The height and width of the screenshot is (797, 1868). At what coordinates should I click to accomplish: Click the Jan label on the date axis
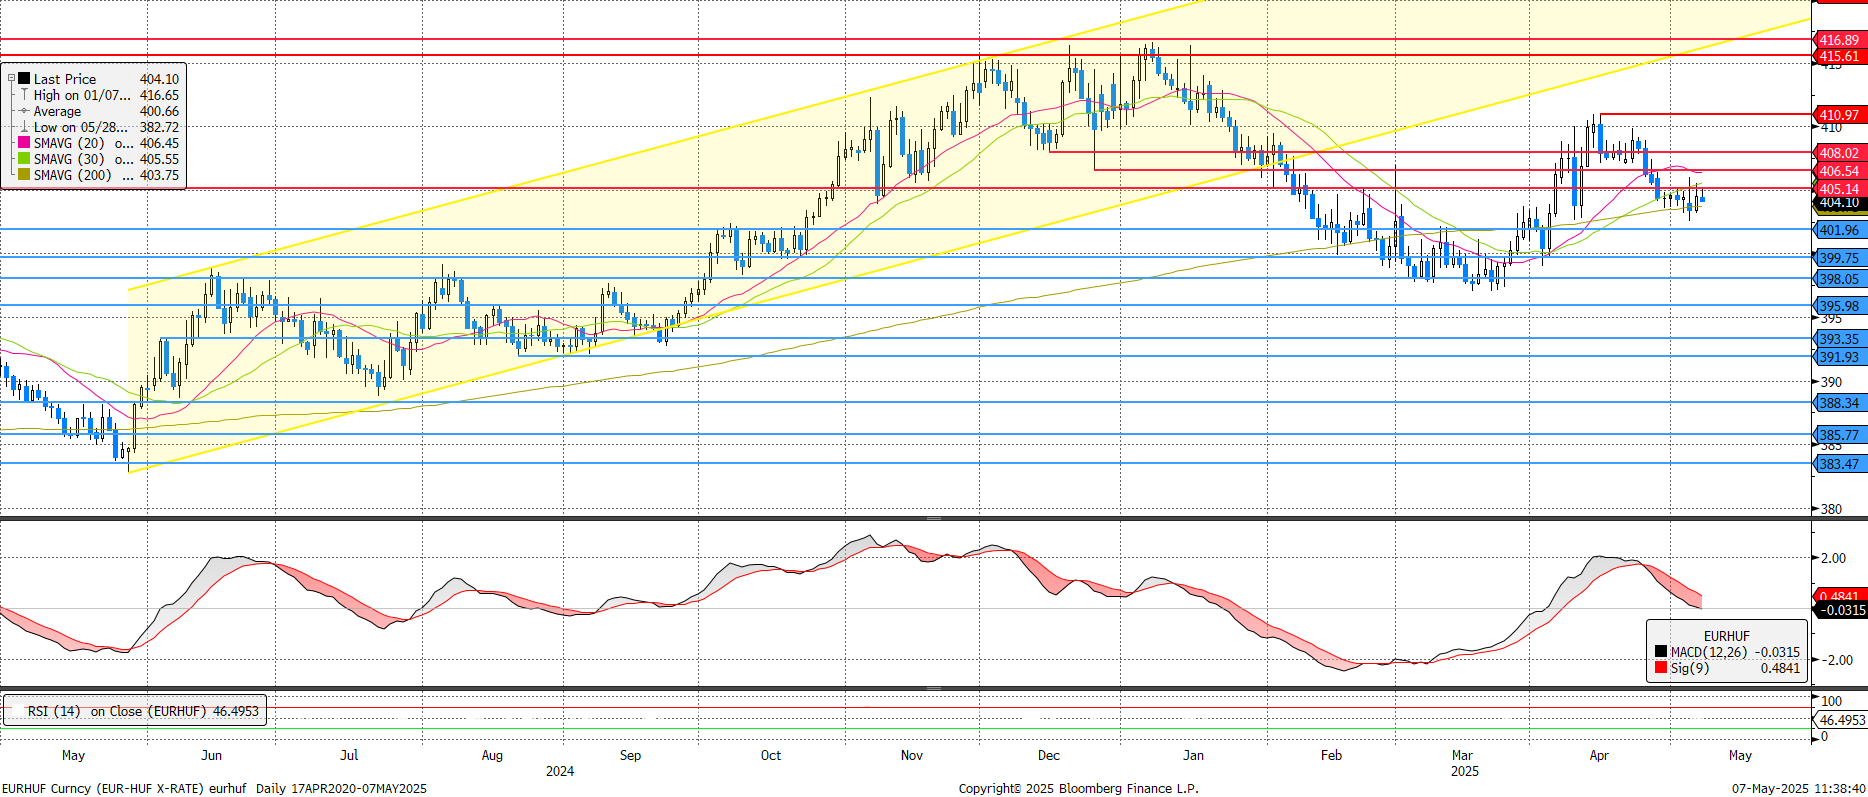pos(1193,755)
